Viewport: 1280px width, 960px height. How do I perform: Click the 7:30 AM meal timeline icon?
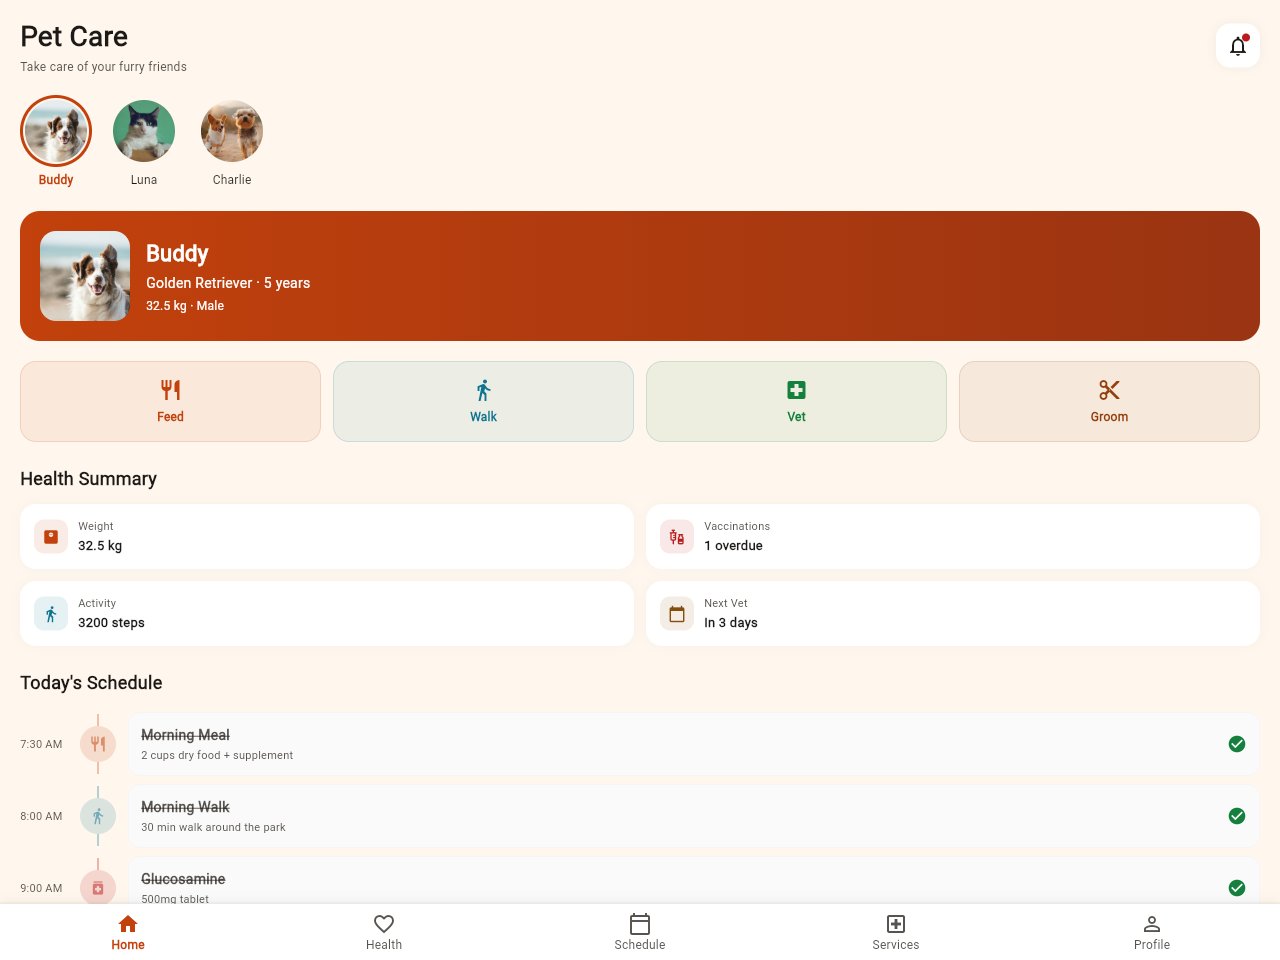98,744
